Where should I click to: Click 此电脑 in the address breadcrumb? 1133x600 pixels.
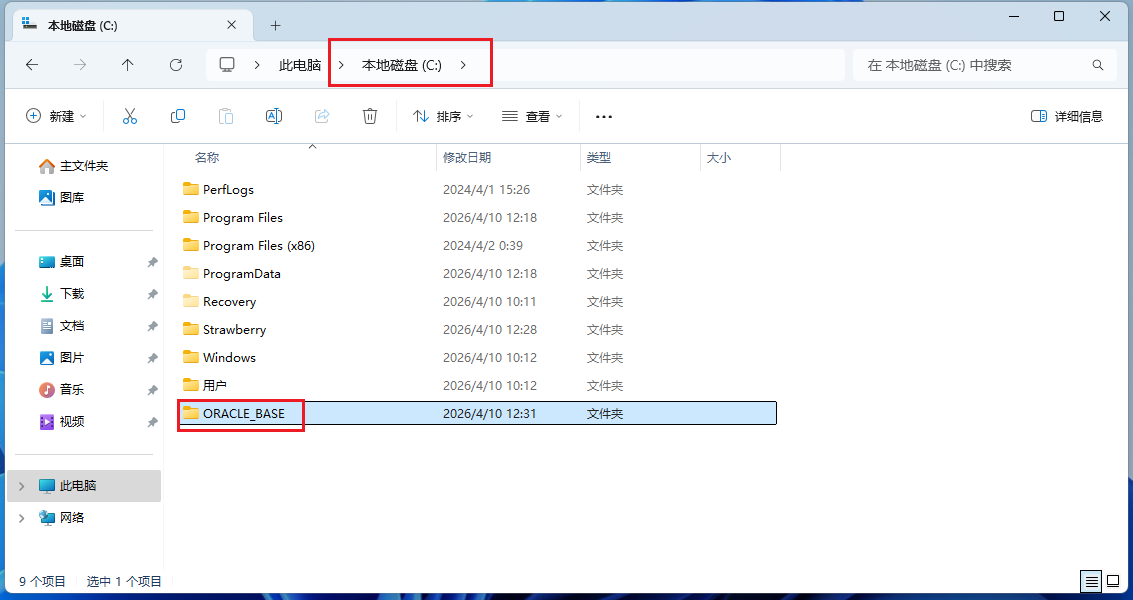[x=300, y=65]
